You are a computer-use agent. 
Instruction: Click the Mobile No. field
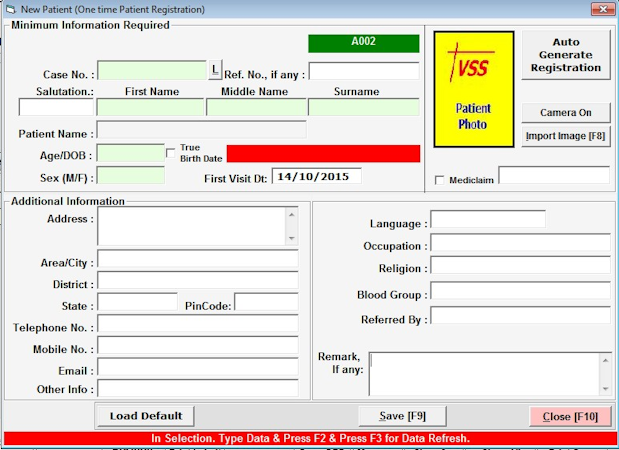198,345
